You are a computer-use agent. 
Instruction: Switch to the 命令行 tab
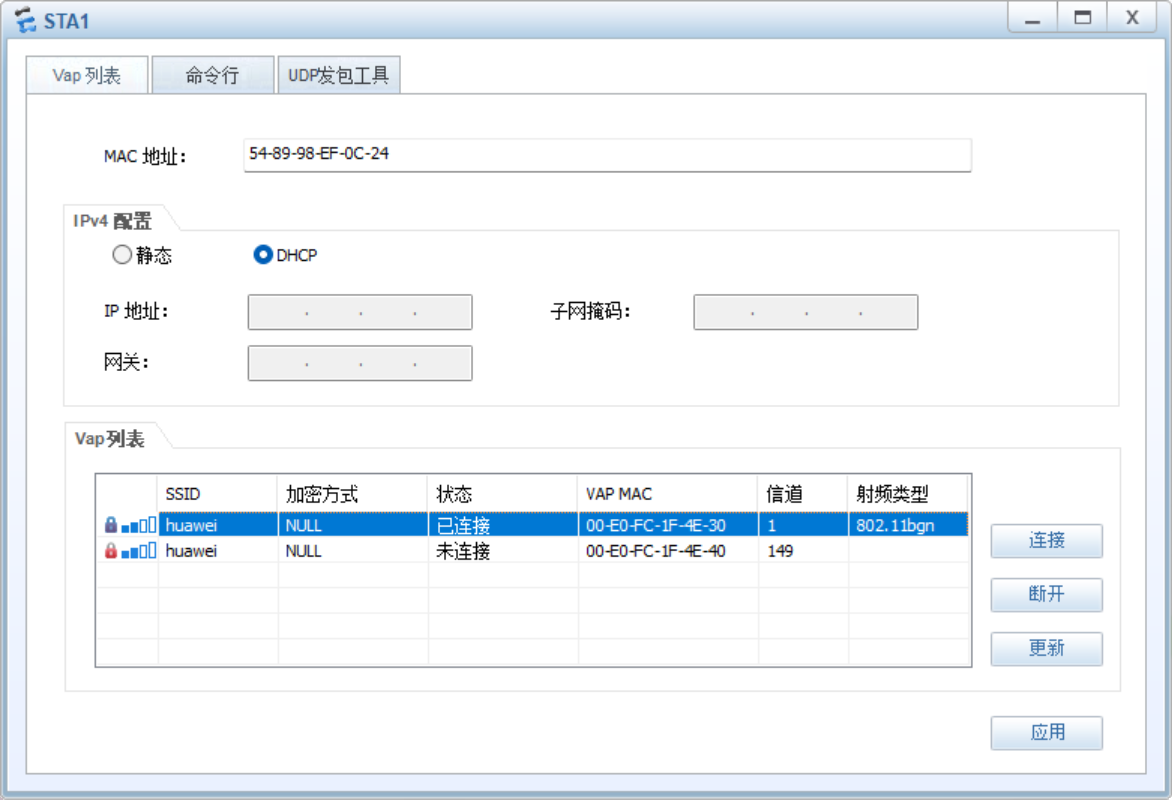(212, 75)
